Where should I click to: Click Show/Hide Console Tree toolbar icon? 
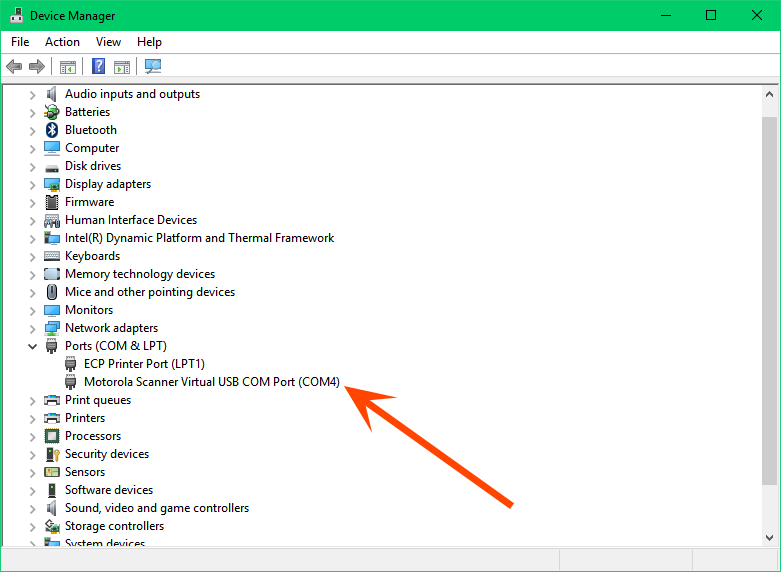pyautogui.click(x=68, y=67)
